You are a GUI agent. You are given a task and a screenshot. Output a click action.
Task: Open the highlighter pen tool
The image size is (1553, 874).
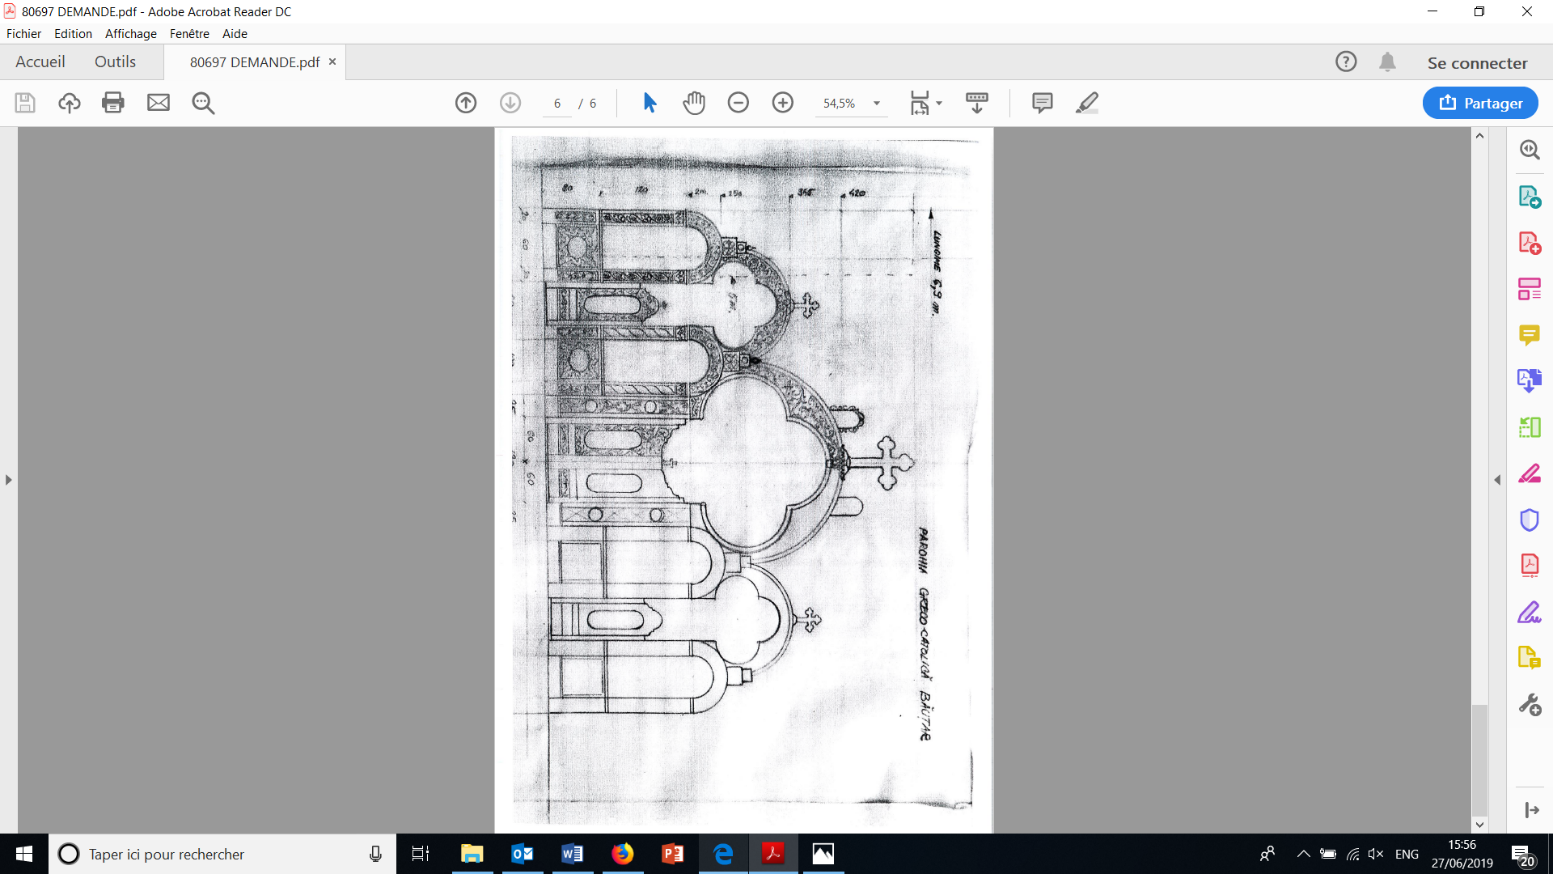click(1087, 103)
